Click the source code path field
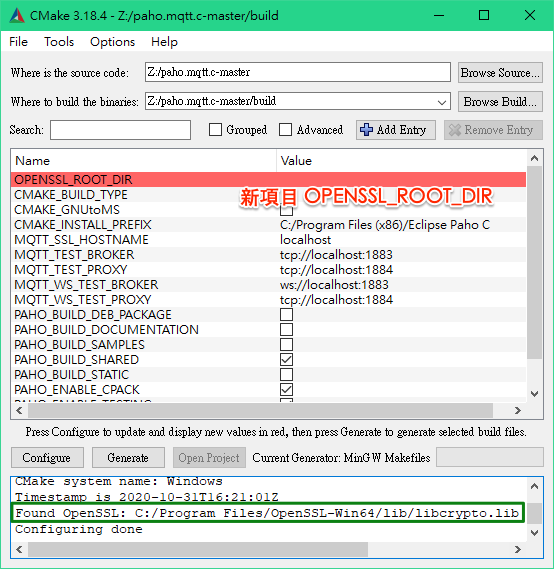The height and width of the screenshot is (569, 554). coord(297,72)
